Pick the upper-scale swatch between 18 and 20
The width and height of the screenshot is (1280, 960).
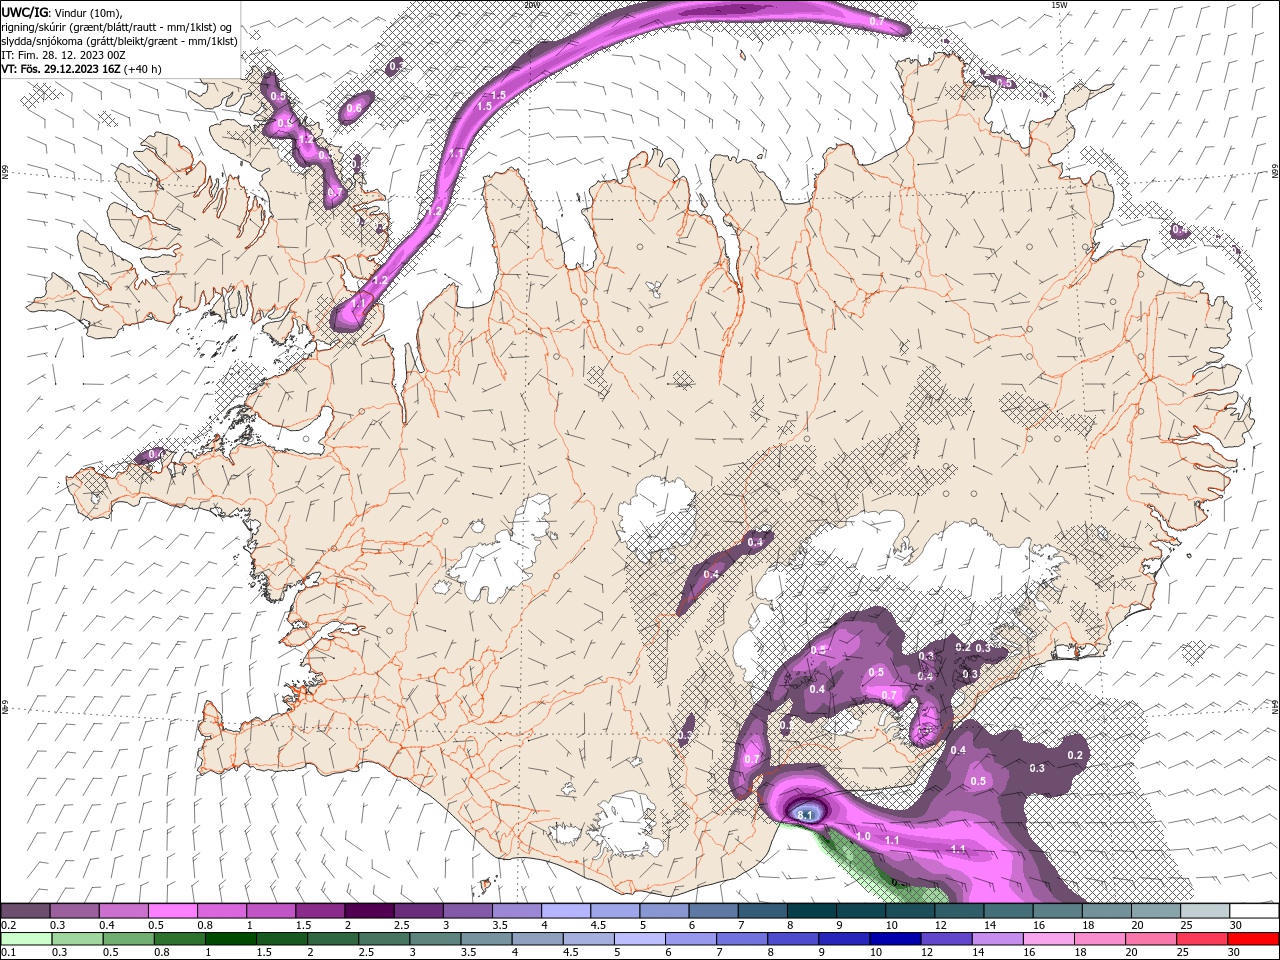pos(1106,911)
